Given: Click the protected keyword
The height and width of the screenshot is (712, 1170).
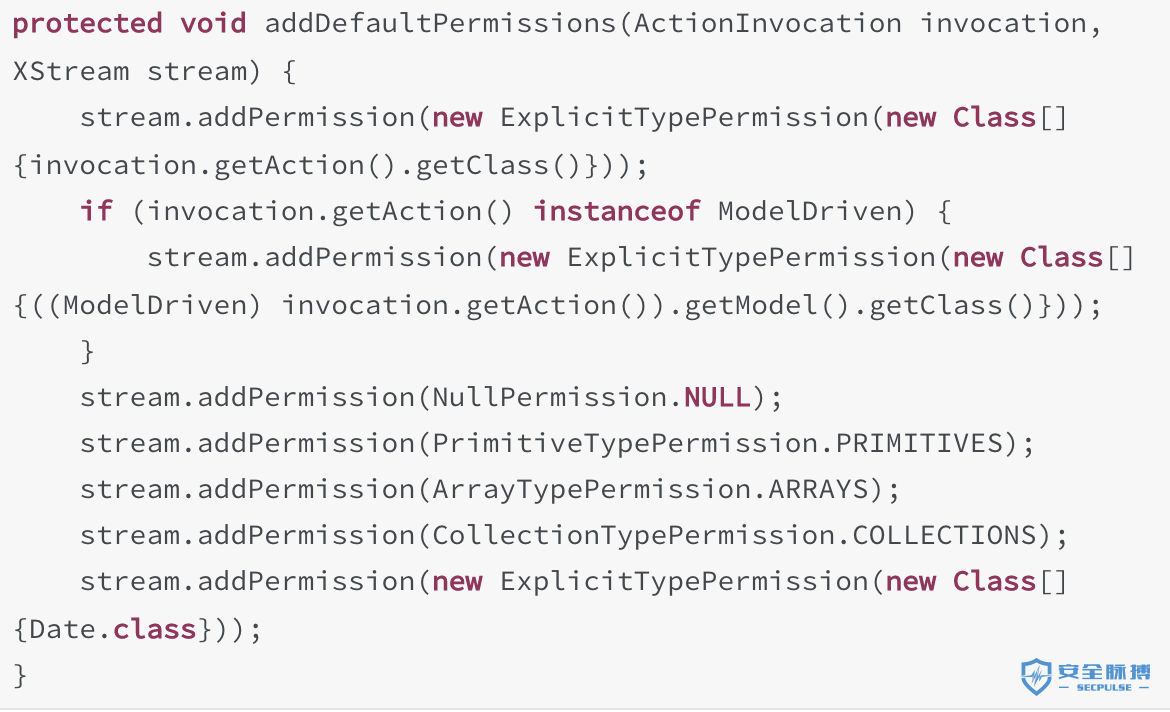Looking at the screenshot, I should click(x=87, y=25).
